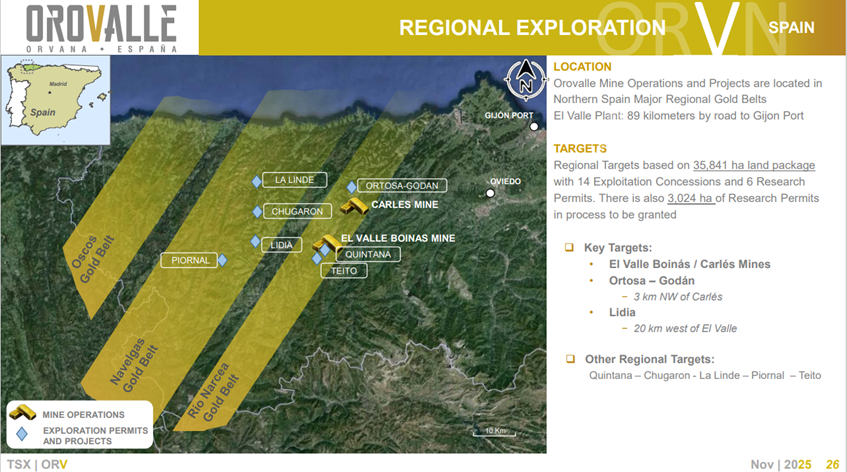Select the LA LINDE map label

pyautogui.click(x=294, y=180)
